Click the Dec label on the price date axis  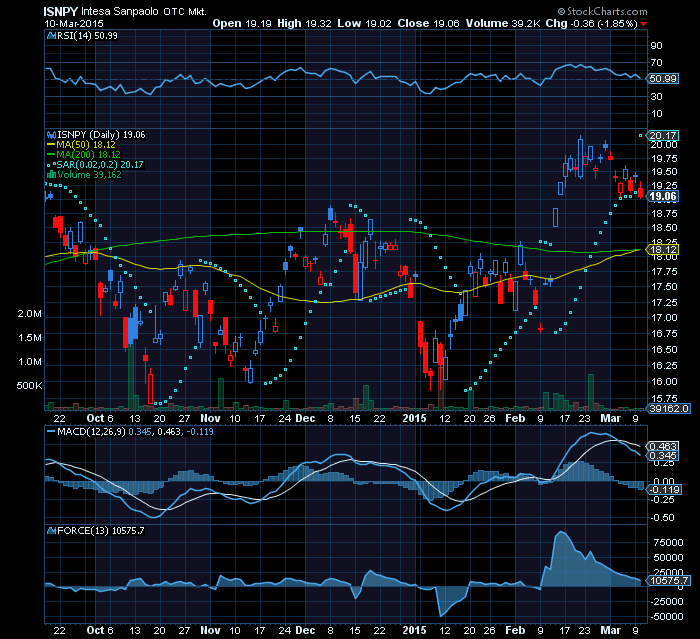pyautogui.click(x=305, y=418)
